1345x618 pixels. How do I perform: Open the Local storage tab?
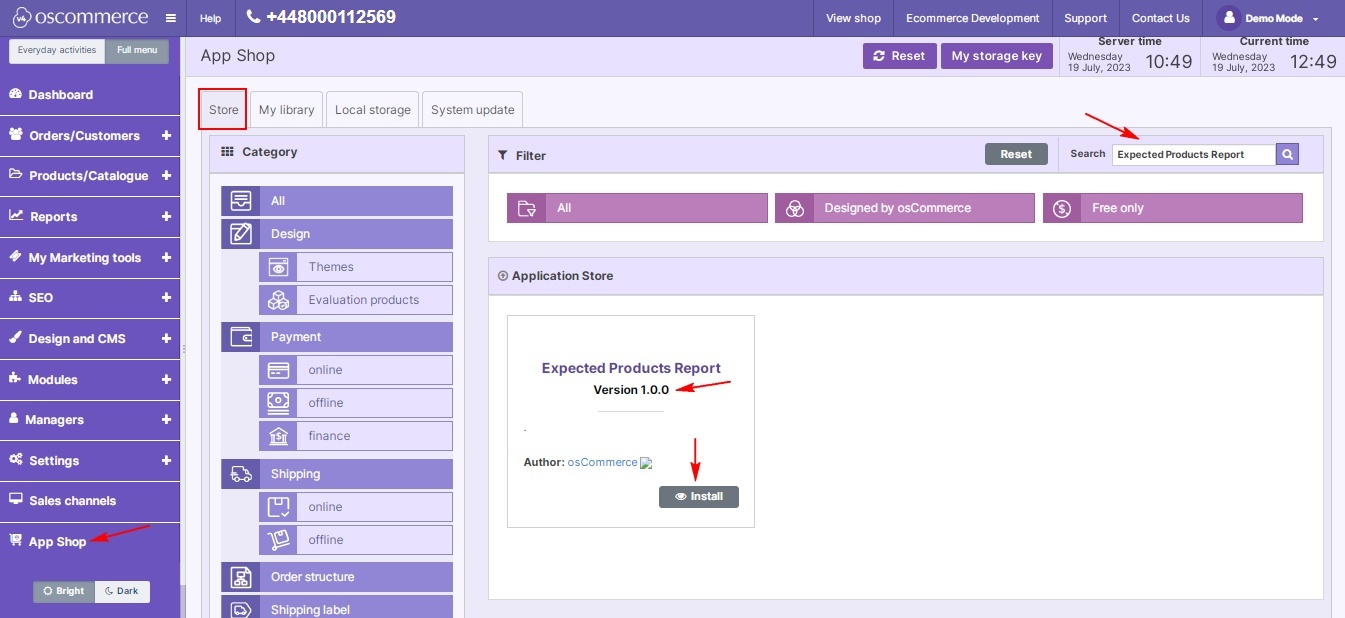[x=373, y=110]
